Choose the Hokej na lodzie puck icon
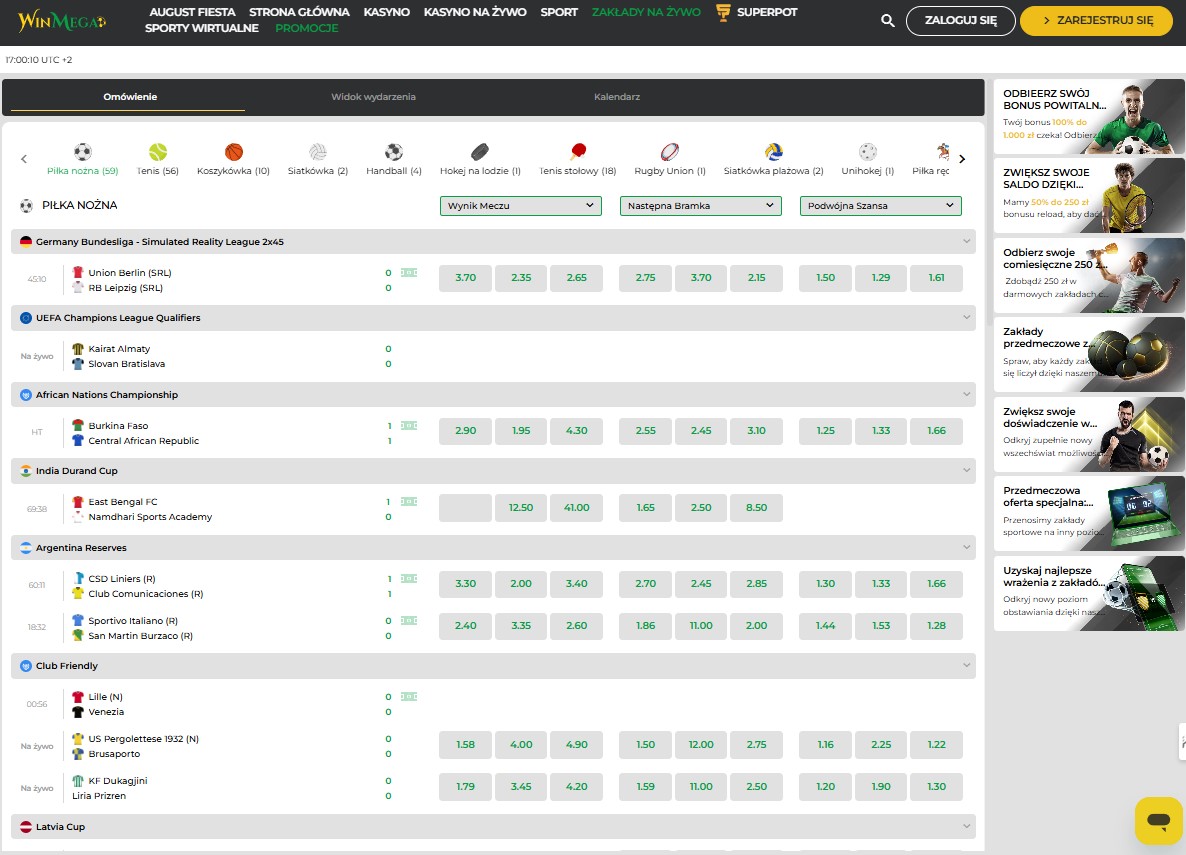The image size is (1186, 855). point(480,152)
